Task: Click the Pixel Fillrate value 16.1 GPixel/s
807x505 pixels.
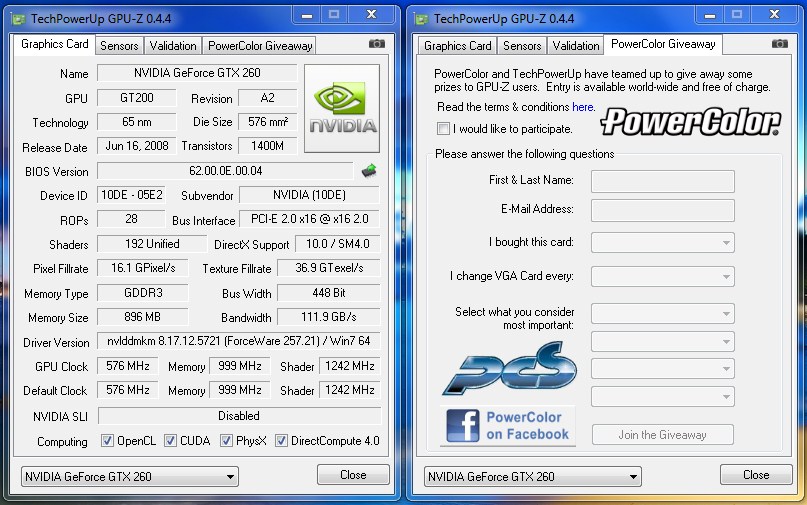Action: click(143, 268)
